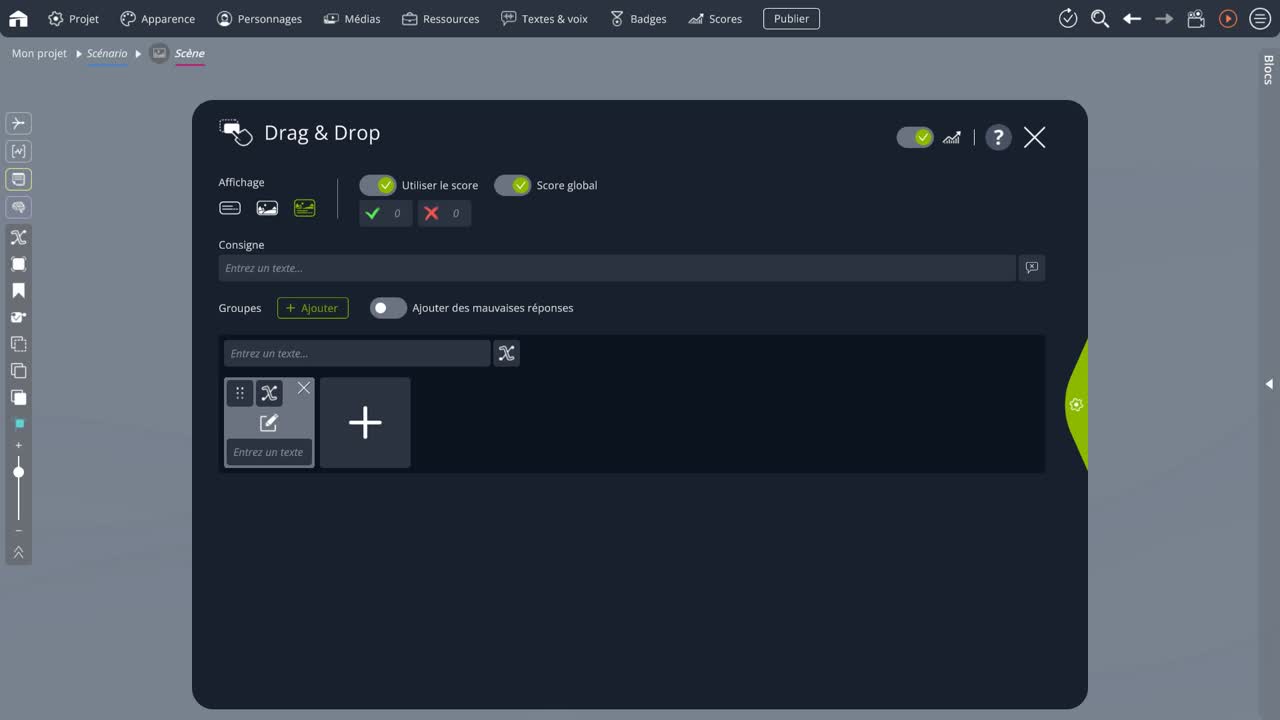The width and height of the screenshot is (1280, 720).
Task: Click the zoom minus sign below slider
Action: click(18, 530)
